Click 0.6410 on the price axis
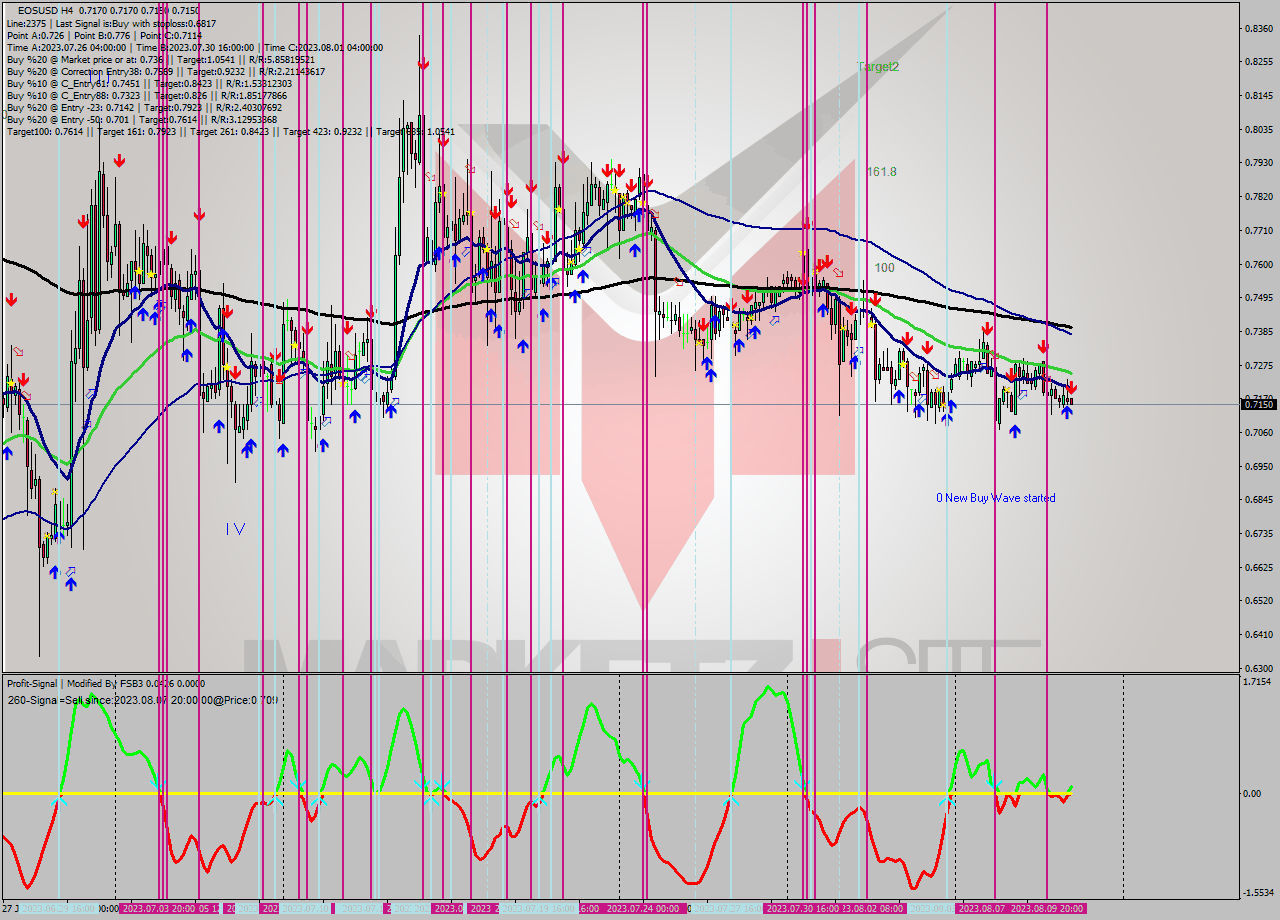The width and height of the screenshot is (1280, 920). 1258,634
